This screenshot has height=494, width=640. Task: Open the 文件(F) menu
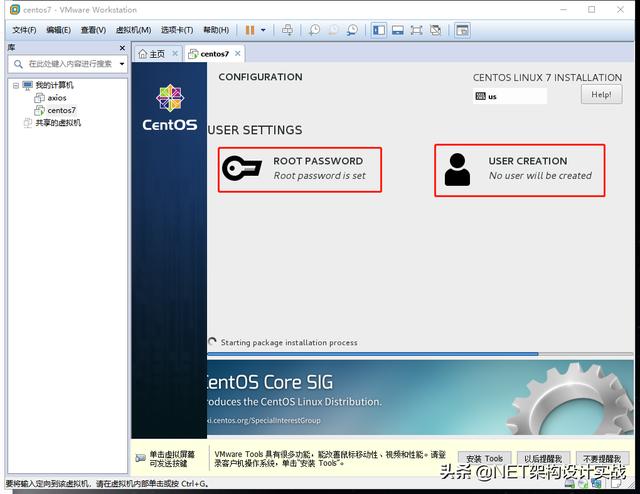24,30
